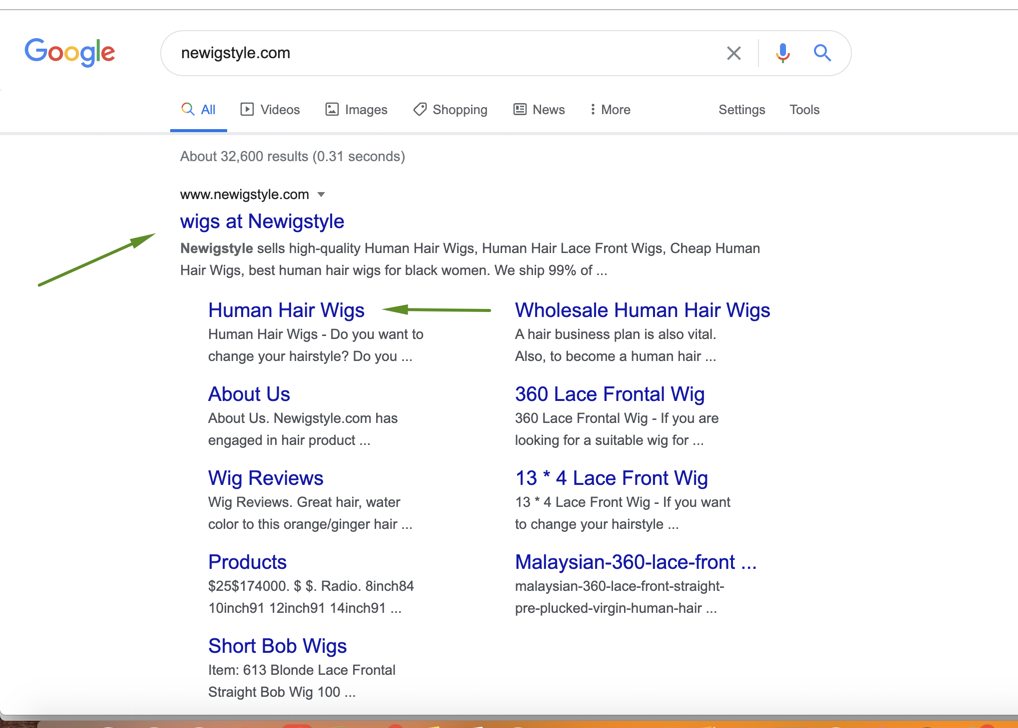Click the Shopping tab tag icon
Screen dimensions: 1018x728
pos(420,109)
